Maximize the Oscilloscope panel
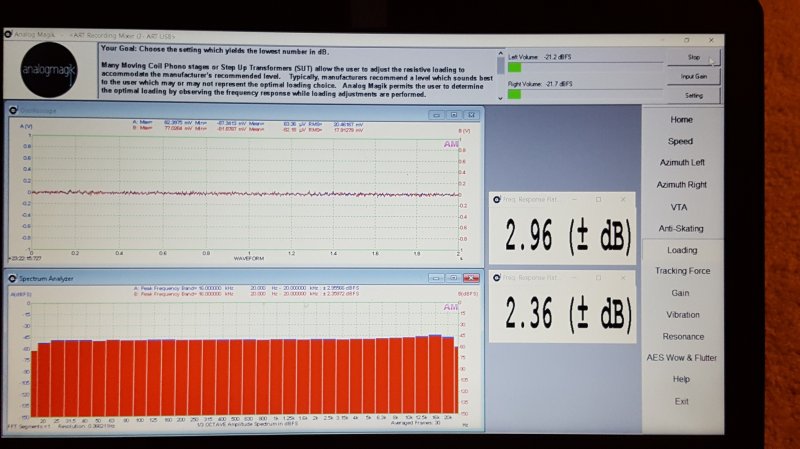This screenshot has width=800, height=449. point(454,115)
